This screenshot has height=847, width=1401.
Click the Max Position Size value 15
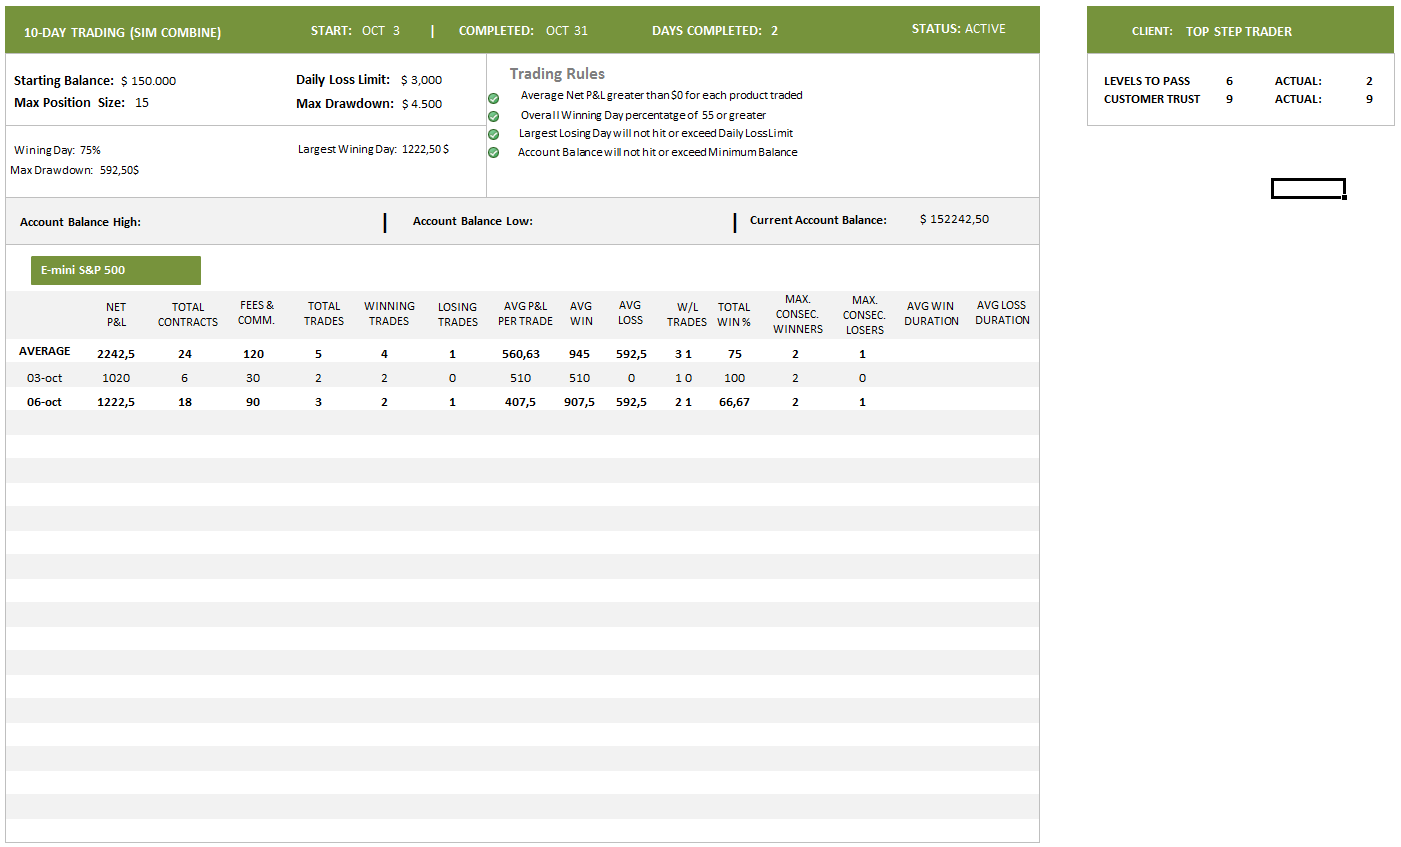(x=142, y=103)
